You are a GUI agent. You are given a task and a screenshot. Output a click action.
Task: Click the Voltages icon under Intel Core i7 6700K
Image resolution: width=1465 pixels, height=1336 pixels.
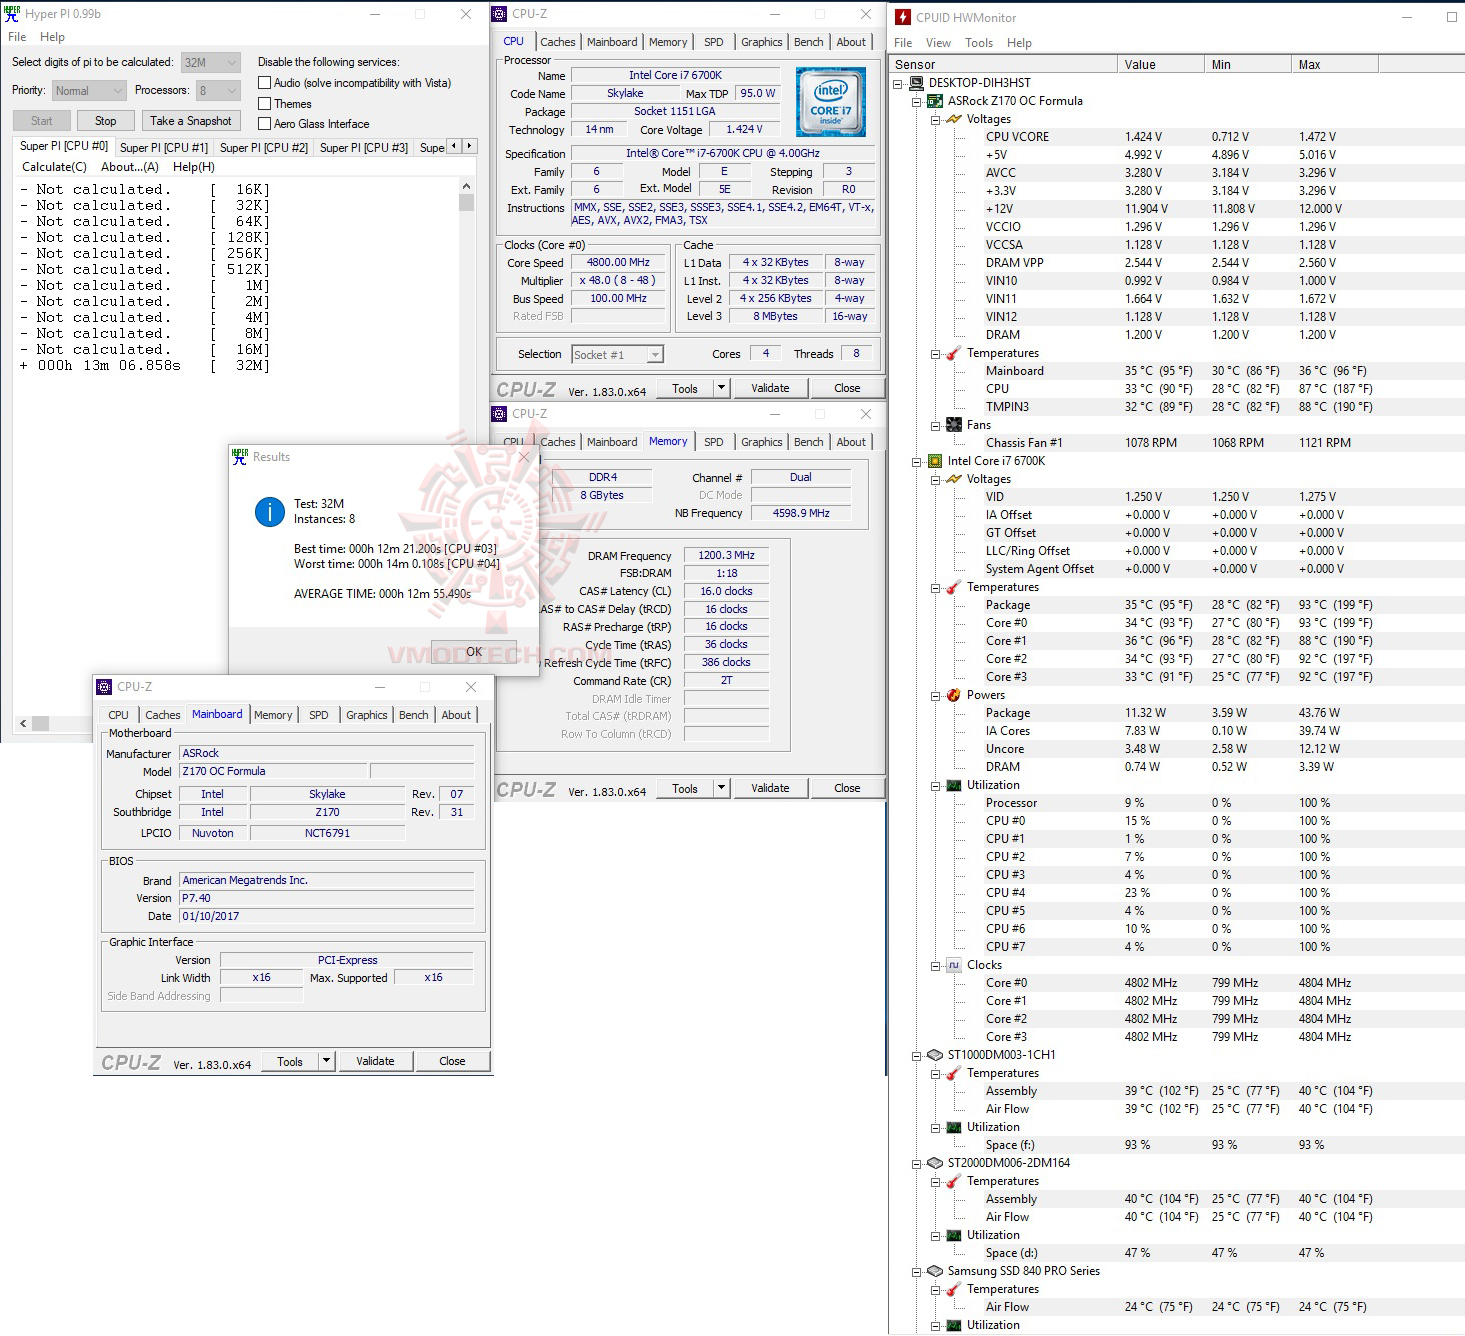954,479
